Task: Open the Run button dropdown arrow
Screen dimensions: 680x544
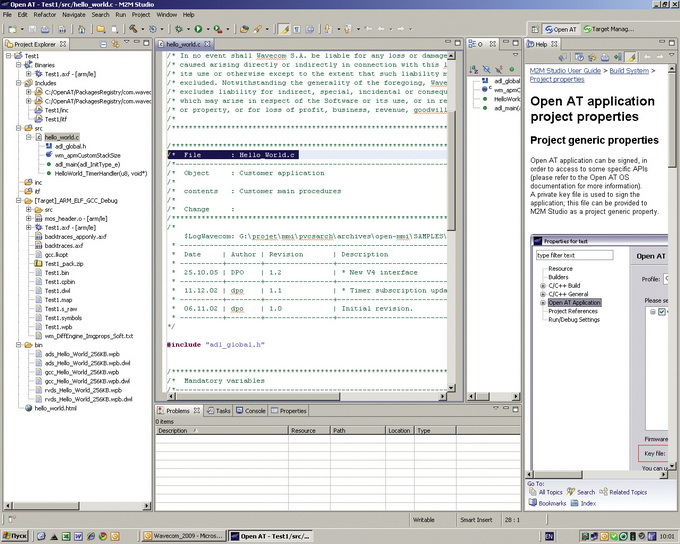Action: point(207,29)
